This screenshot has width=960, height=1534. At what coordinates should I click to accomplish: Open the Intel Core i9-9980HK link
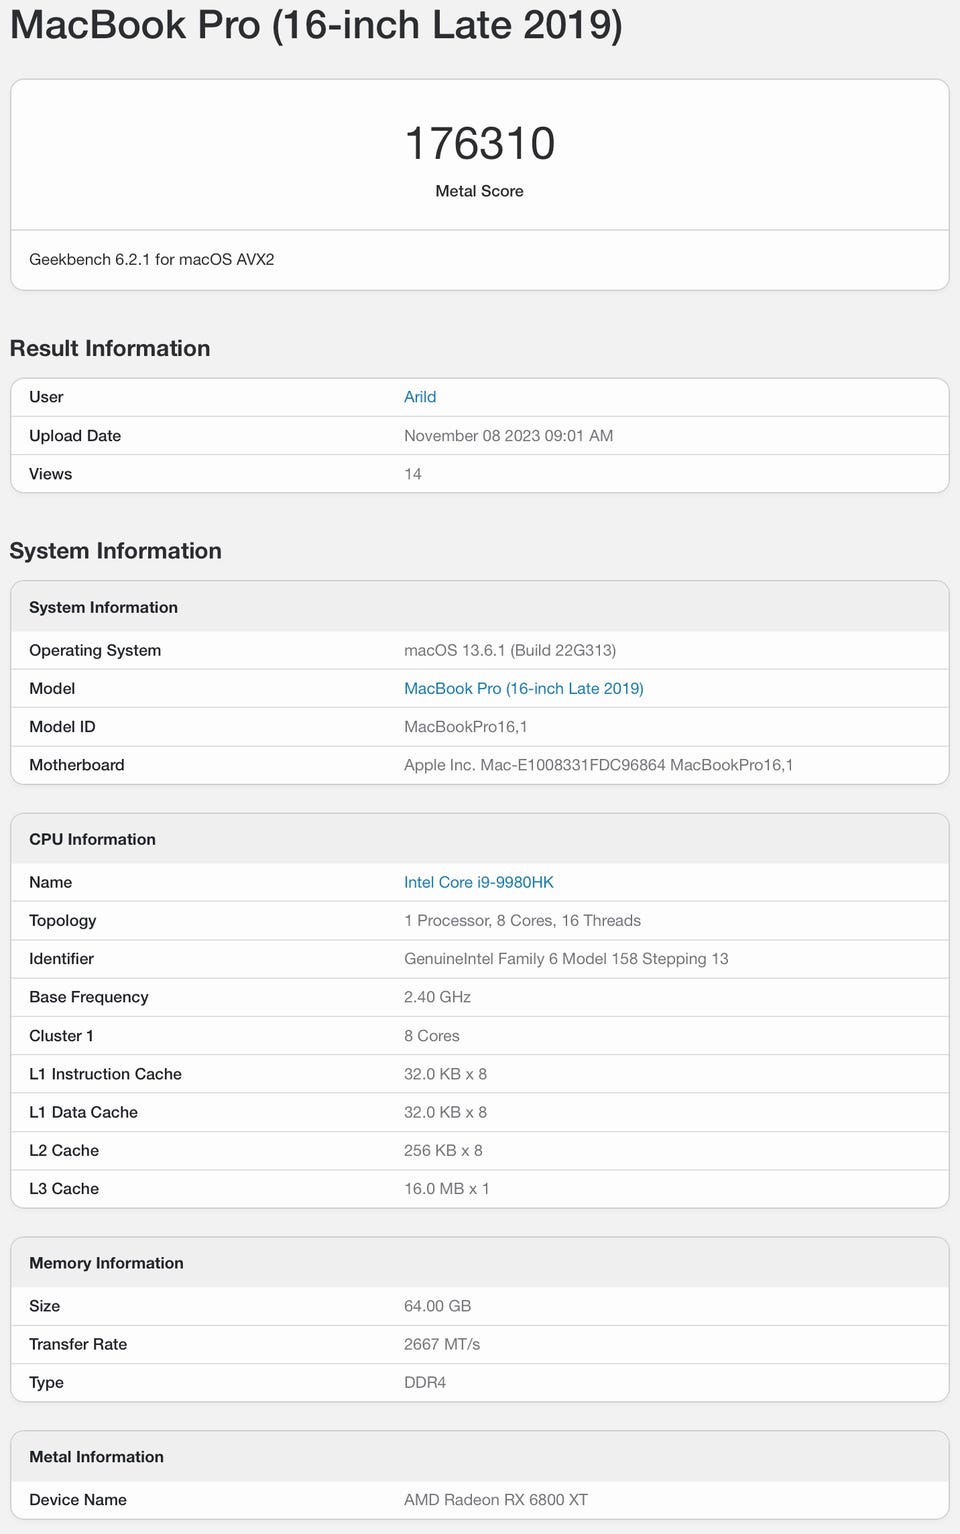coord(478,882)
